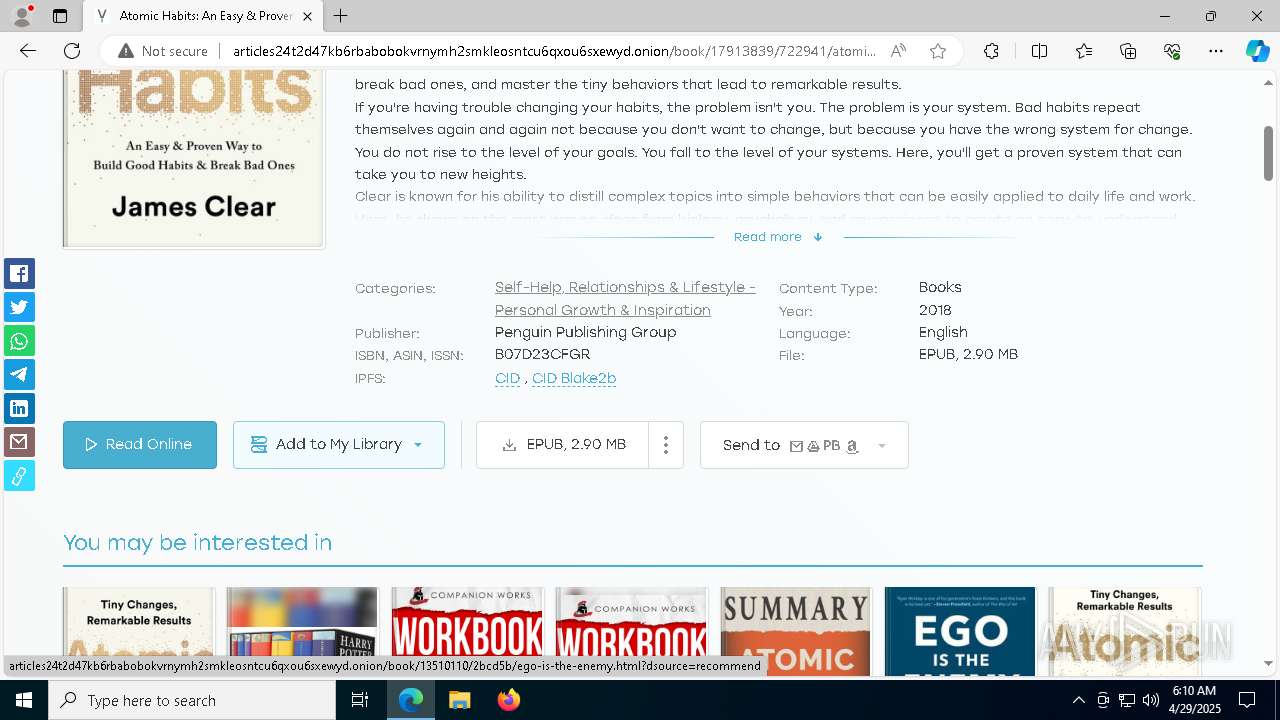Click the year value 2018
The image size is (1280, 720).
click(x=935, y=310)
